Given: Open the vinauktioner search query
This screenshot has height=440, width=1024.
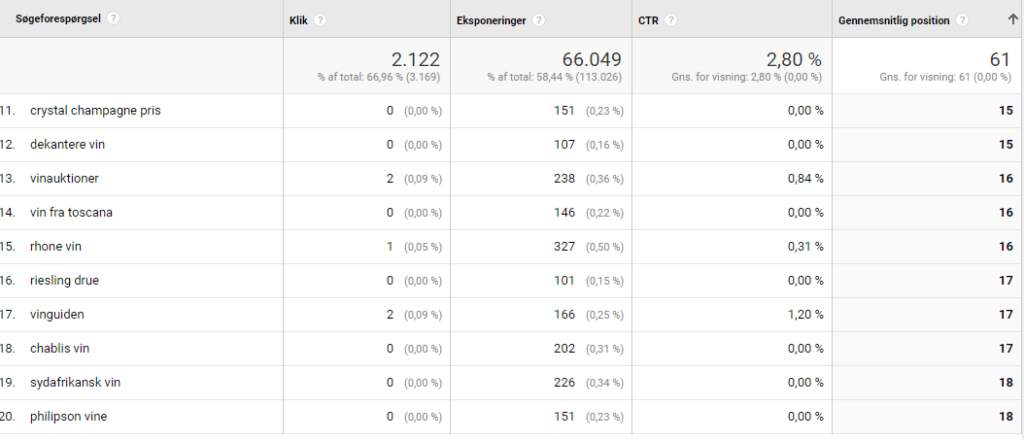Looking at the screenshot, I should point(64,179).
